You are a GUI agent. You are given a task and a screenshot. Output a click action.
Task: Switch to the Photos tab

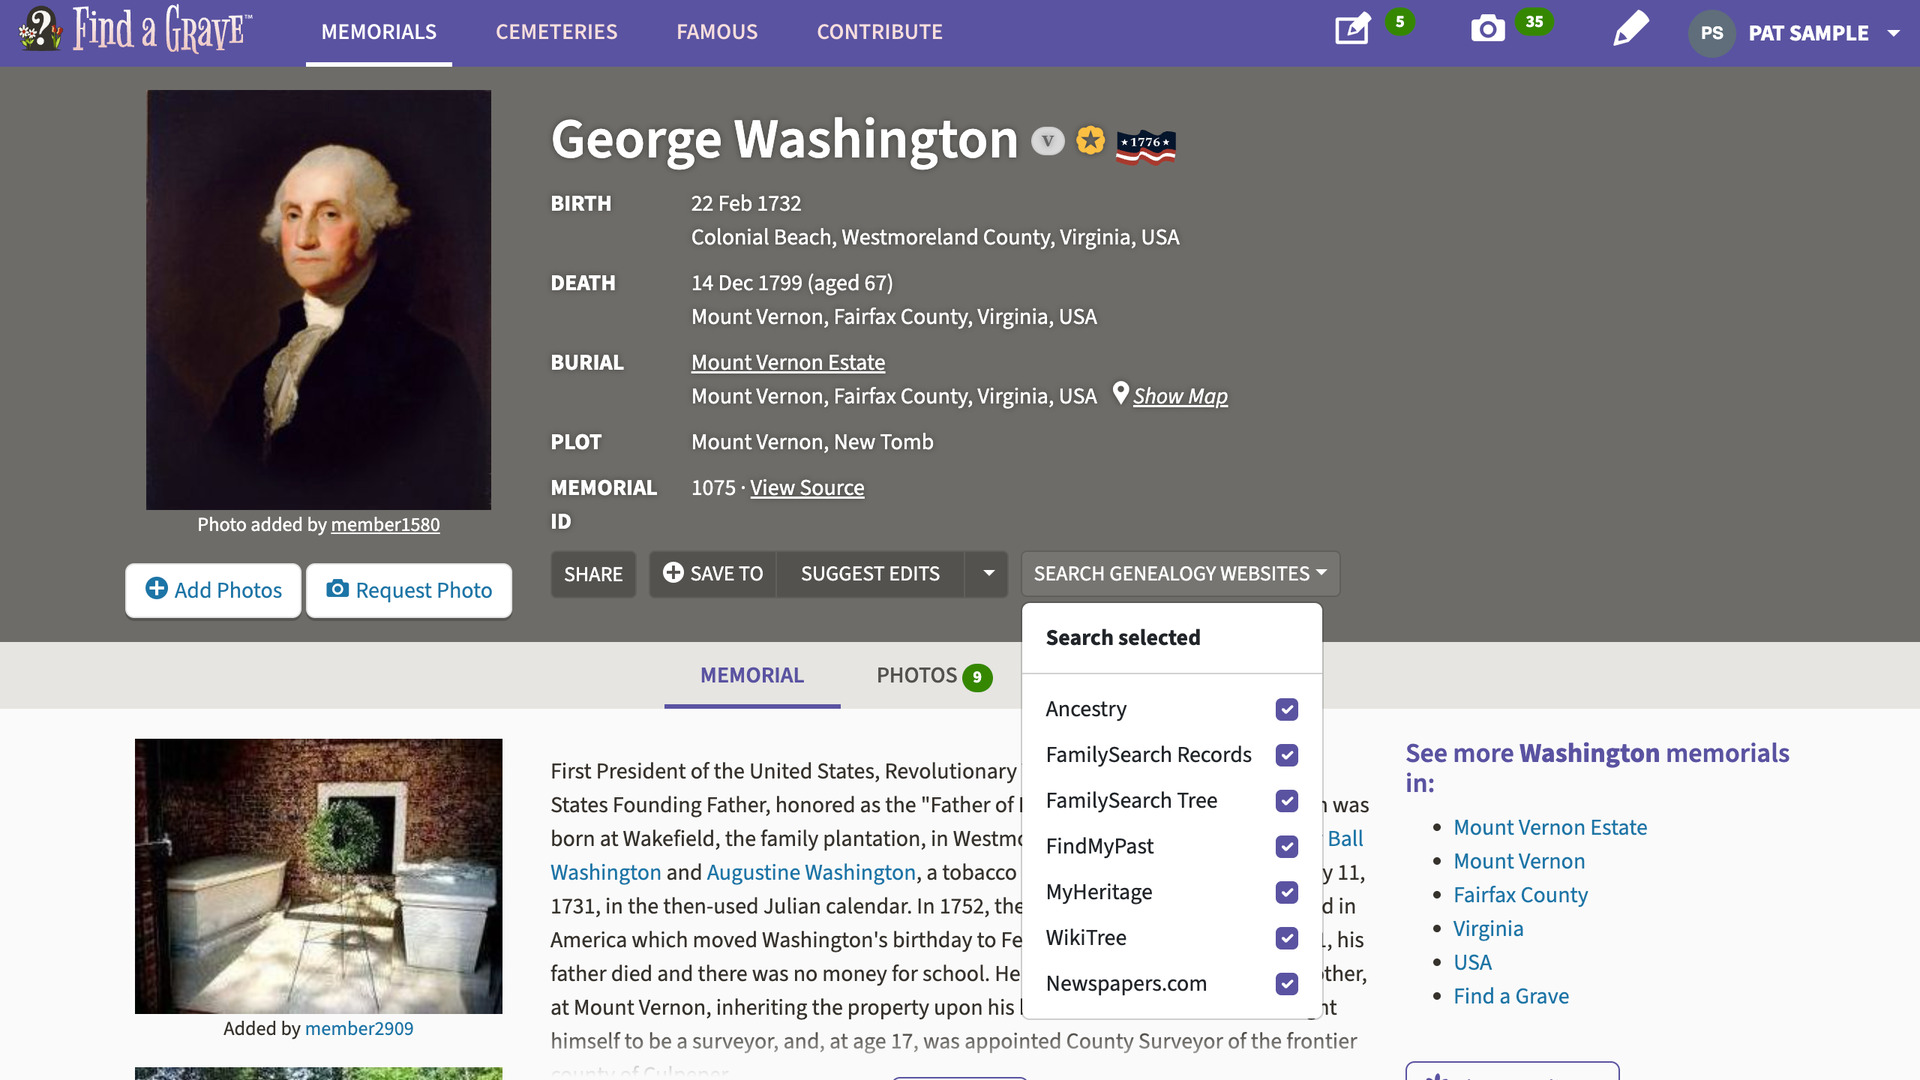point(933,676)
